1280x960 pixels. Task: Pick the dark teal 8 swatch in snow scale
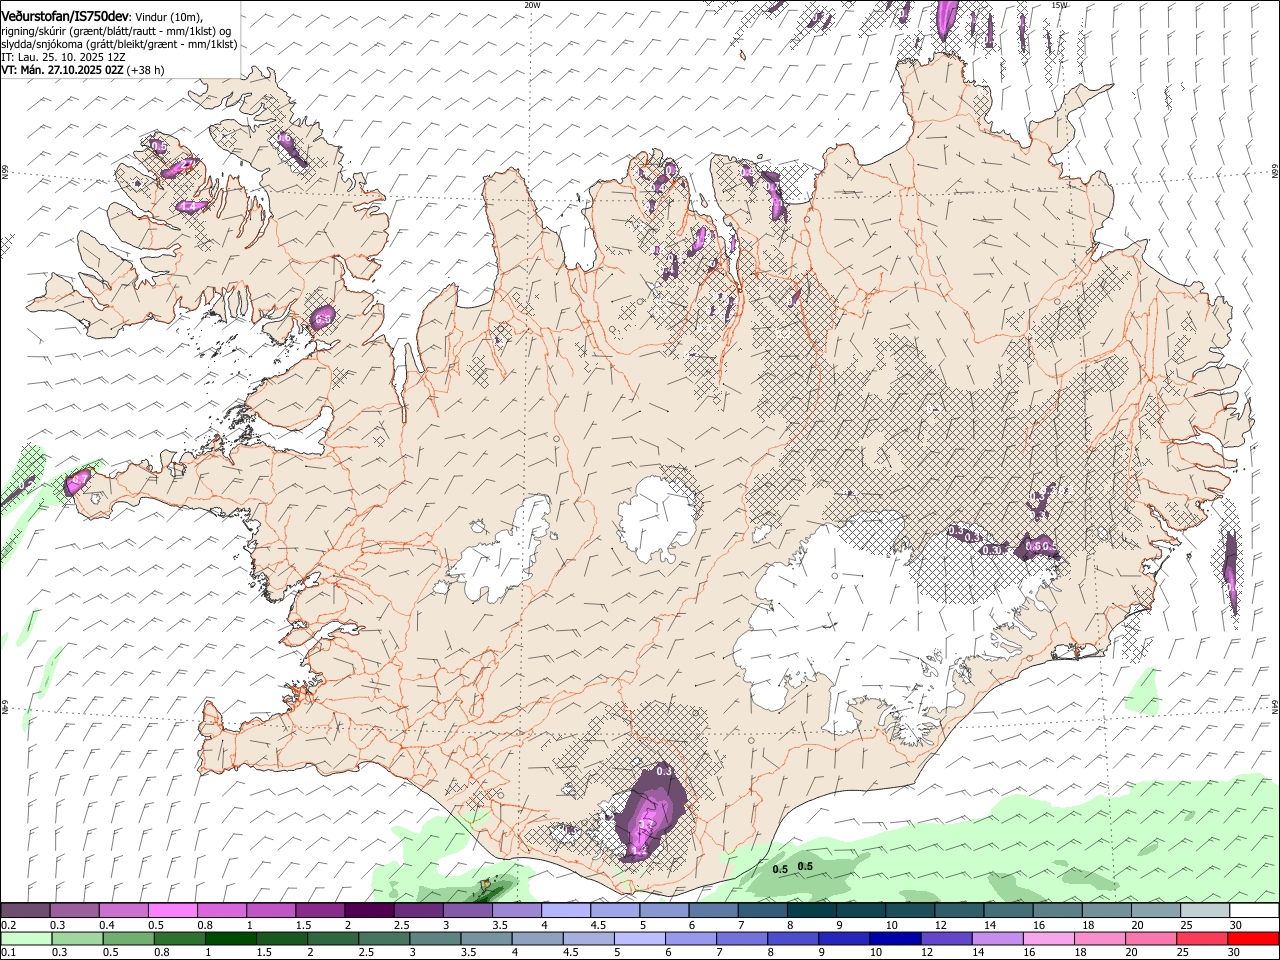812,911
